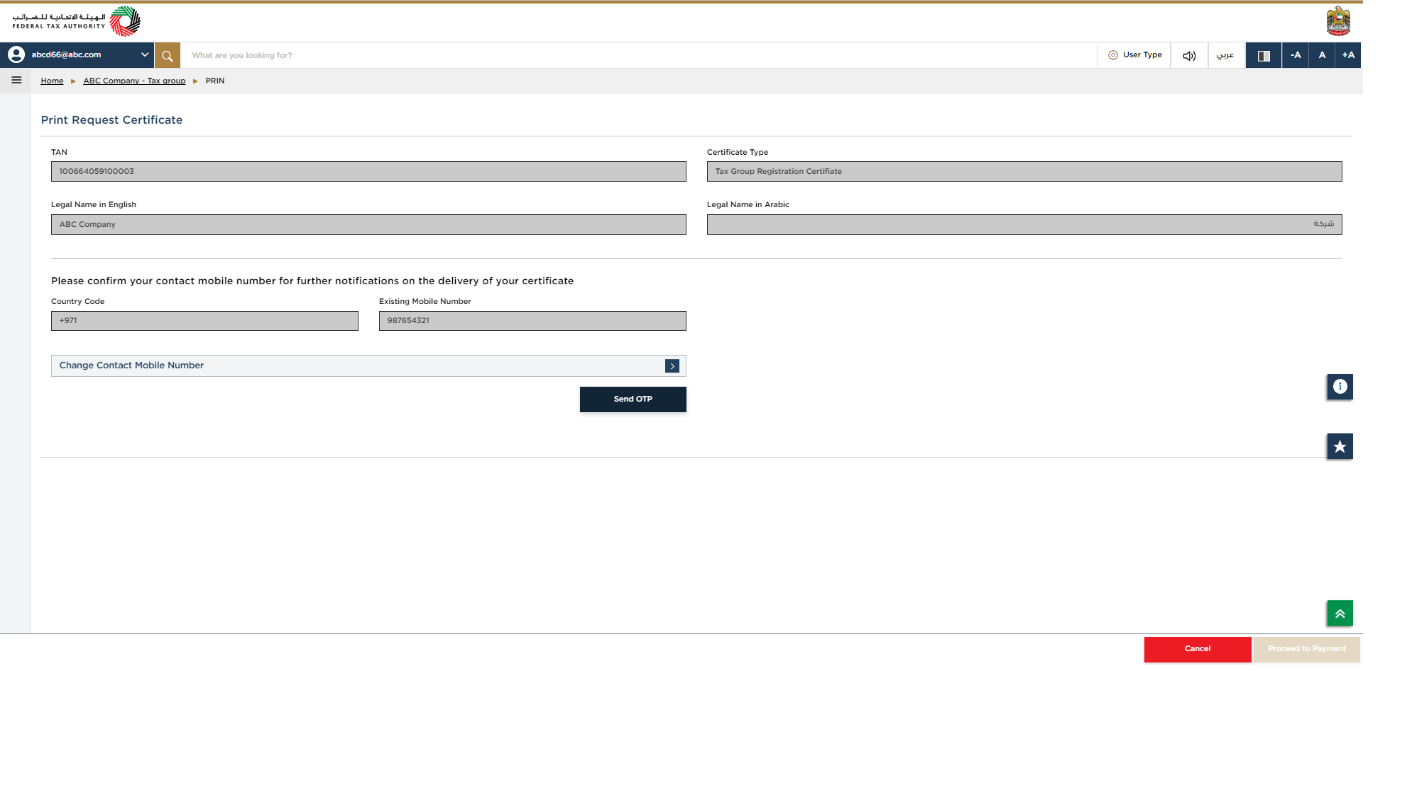Image resolution: width=1414 pixels, height=801 pixels.
Task: Increase font size with +A
Action: point(1348,55)
